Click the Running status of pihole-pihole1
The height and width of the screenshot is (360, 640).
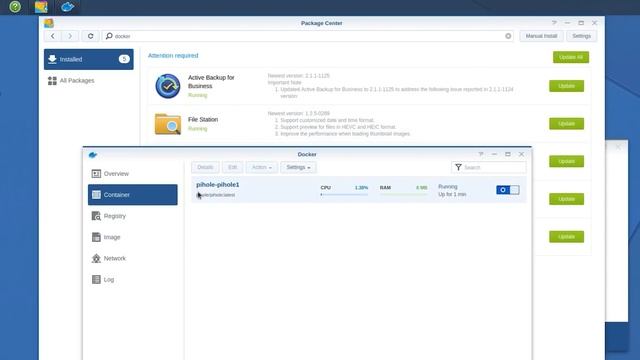click(448, 187)
